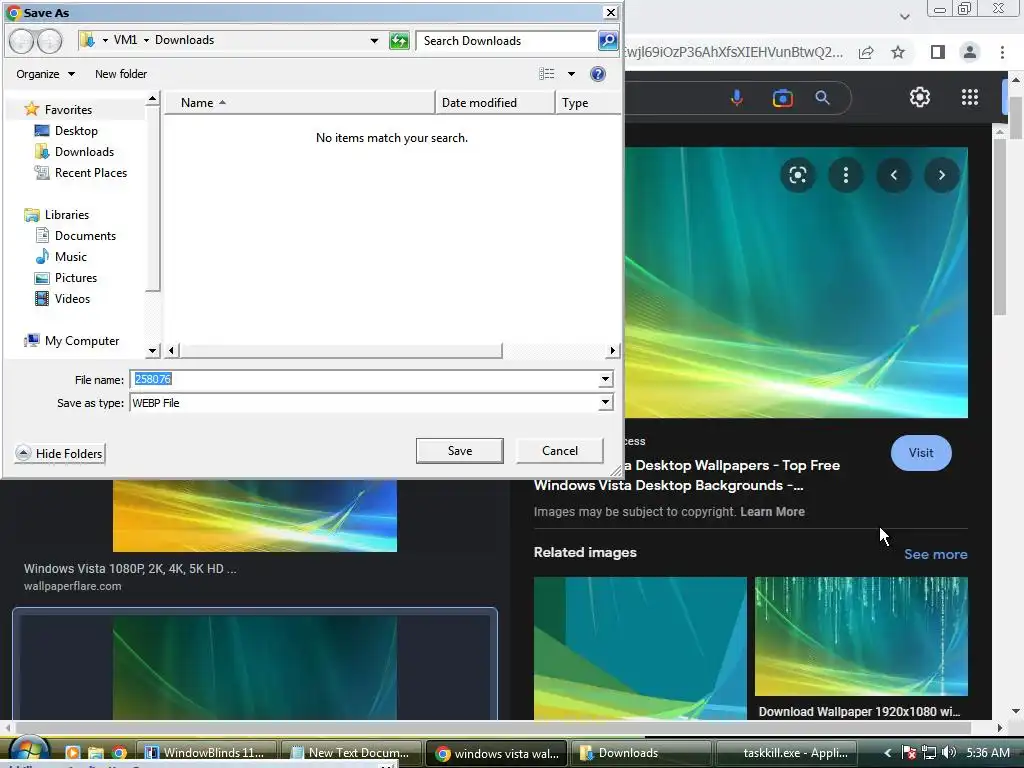Viewport: 1024px width, 768px height.
Task: Click the Search Downloads field
Action: click(x=506, y=40)
